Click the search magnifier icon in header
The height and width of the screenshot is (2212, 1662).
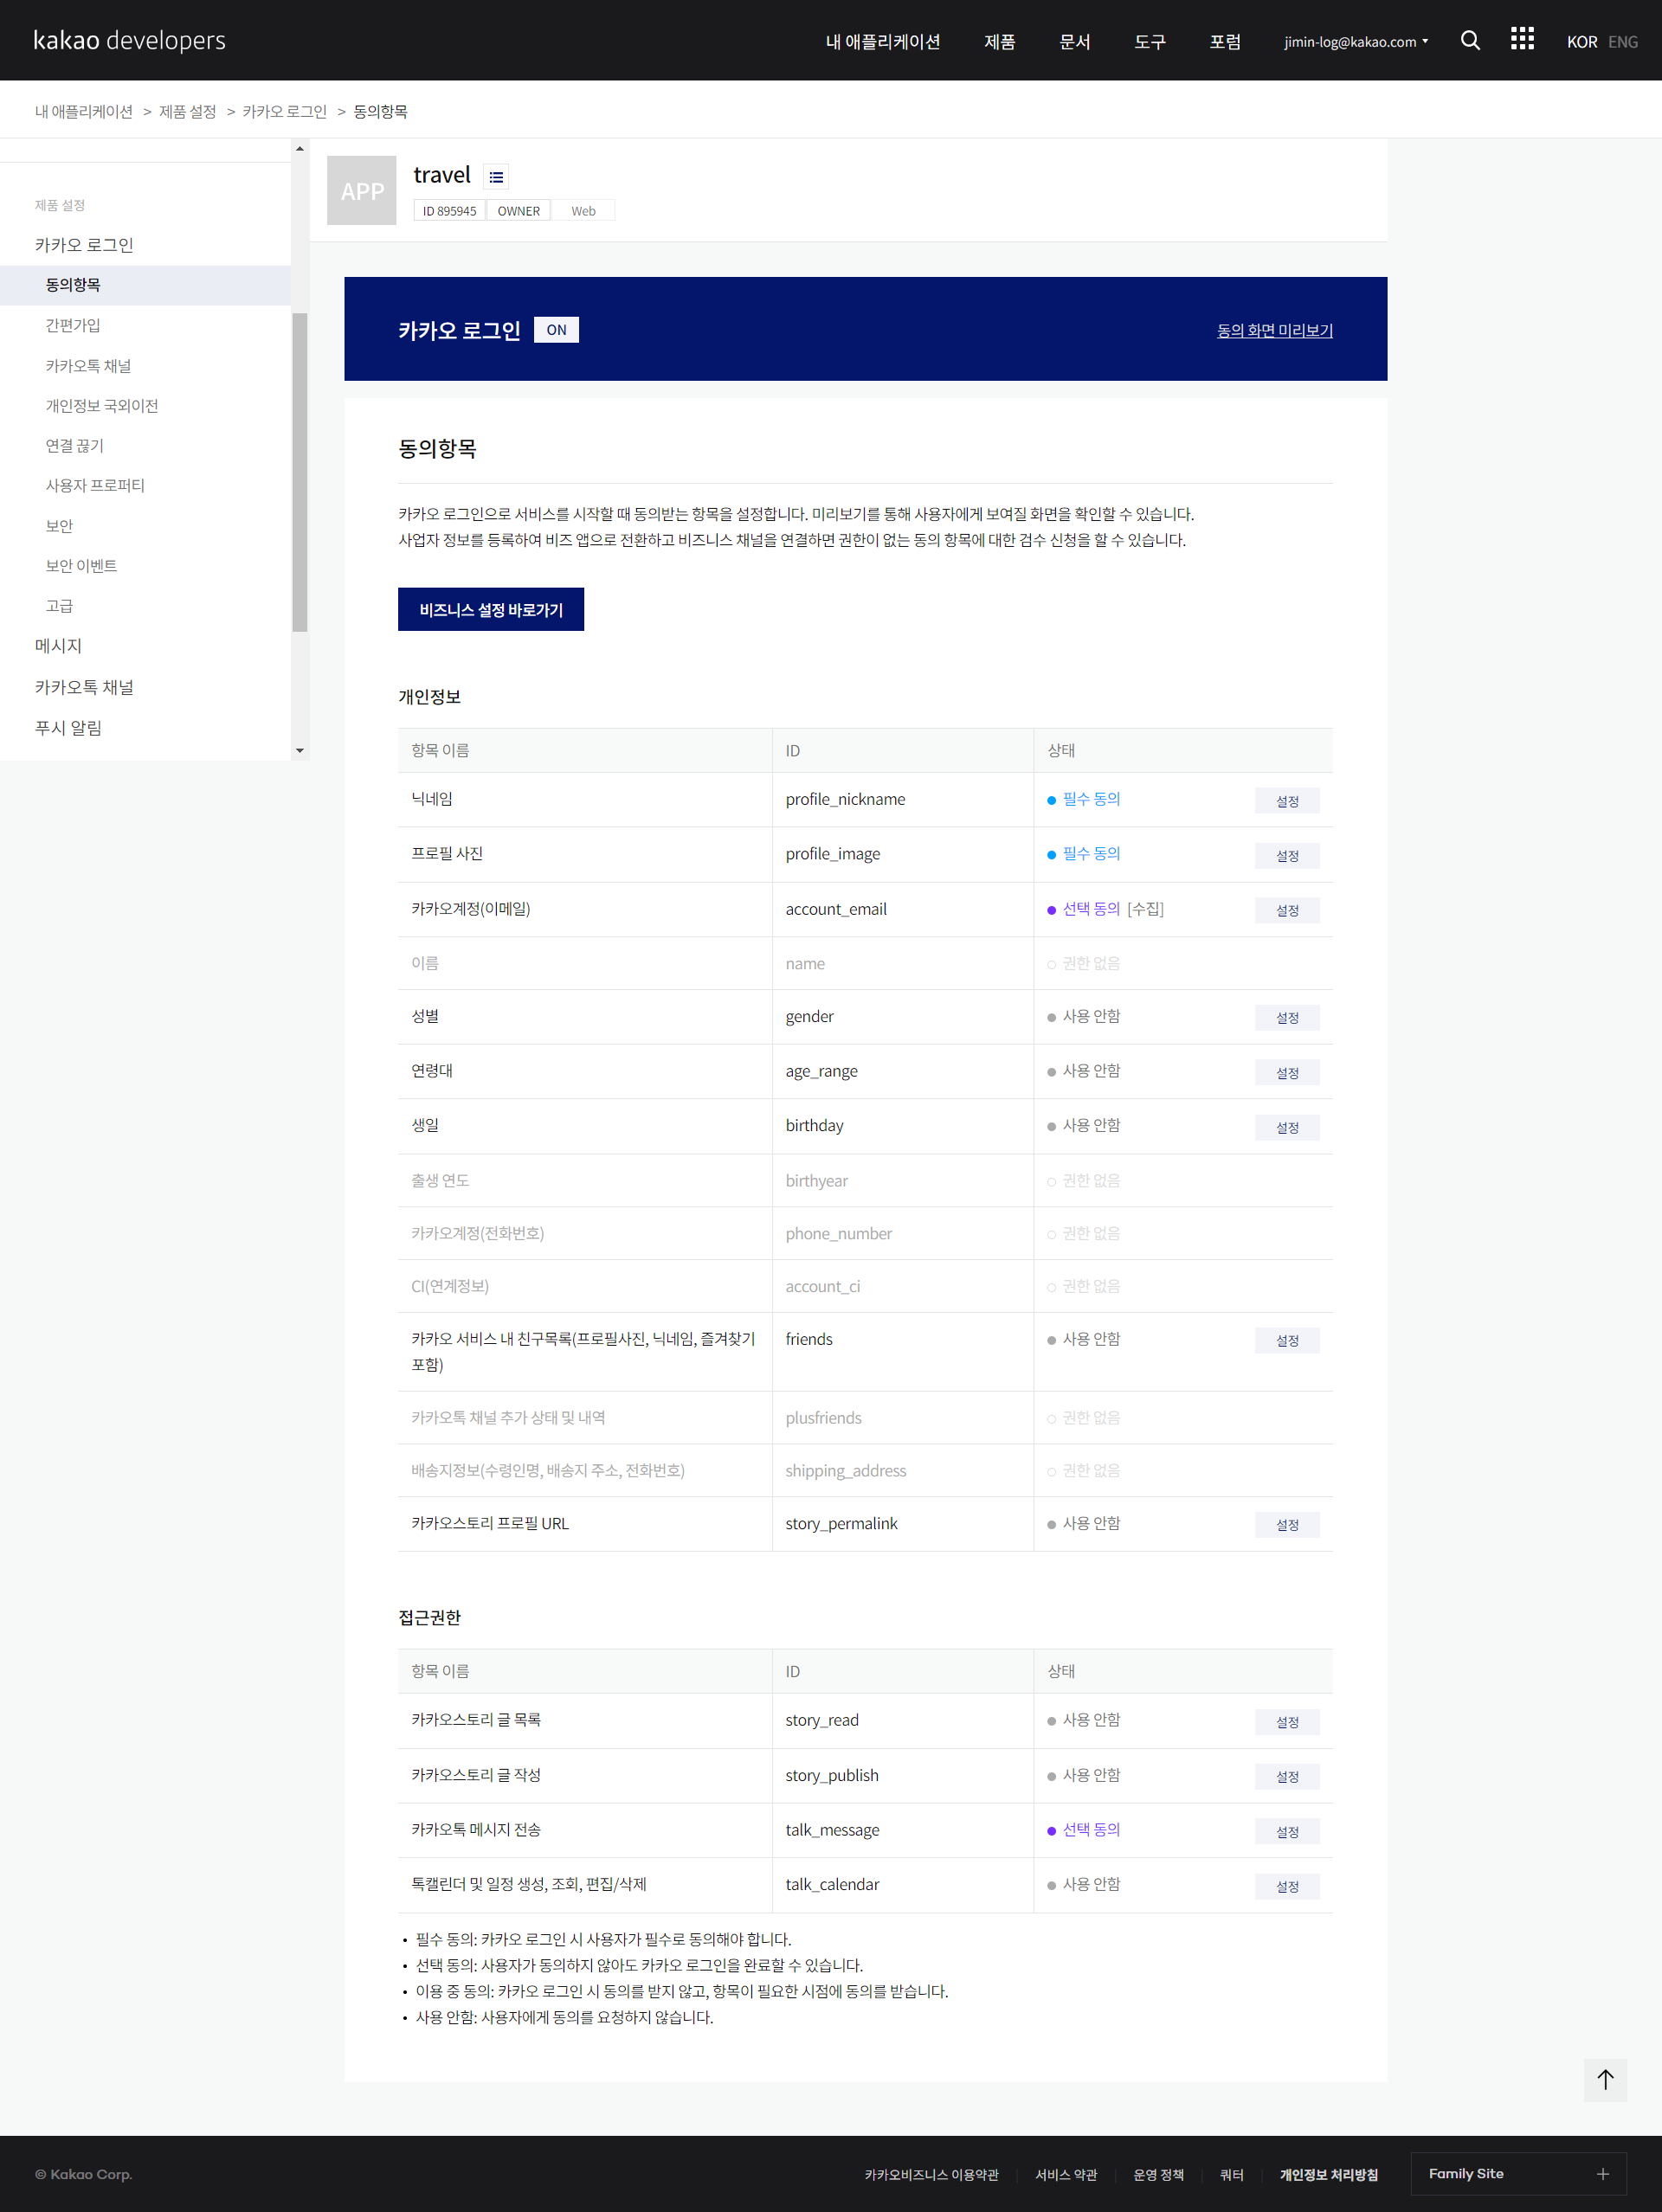1469,40
